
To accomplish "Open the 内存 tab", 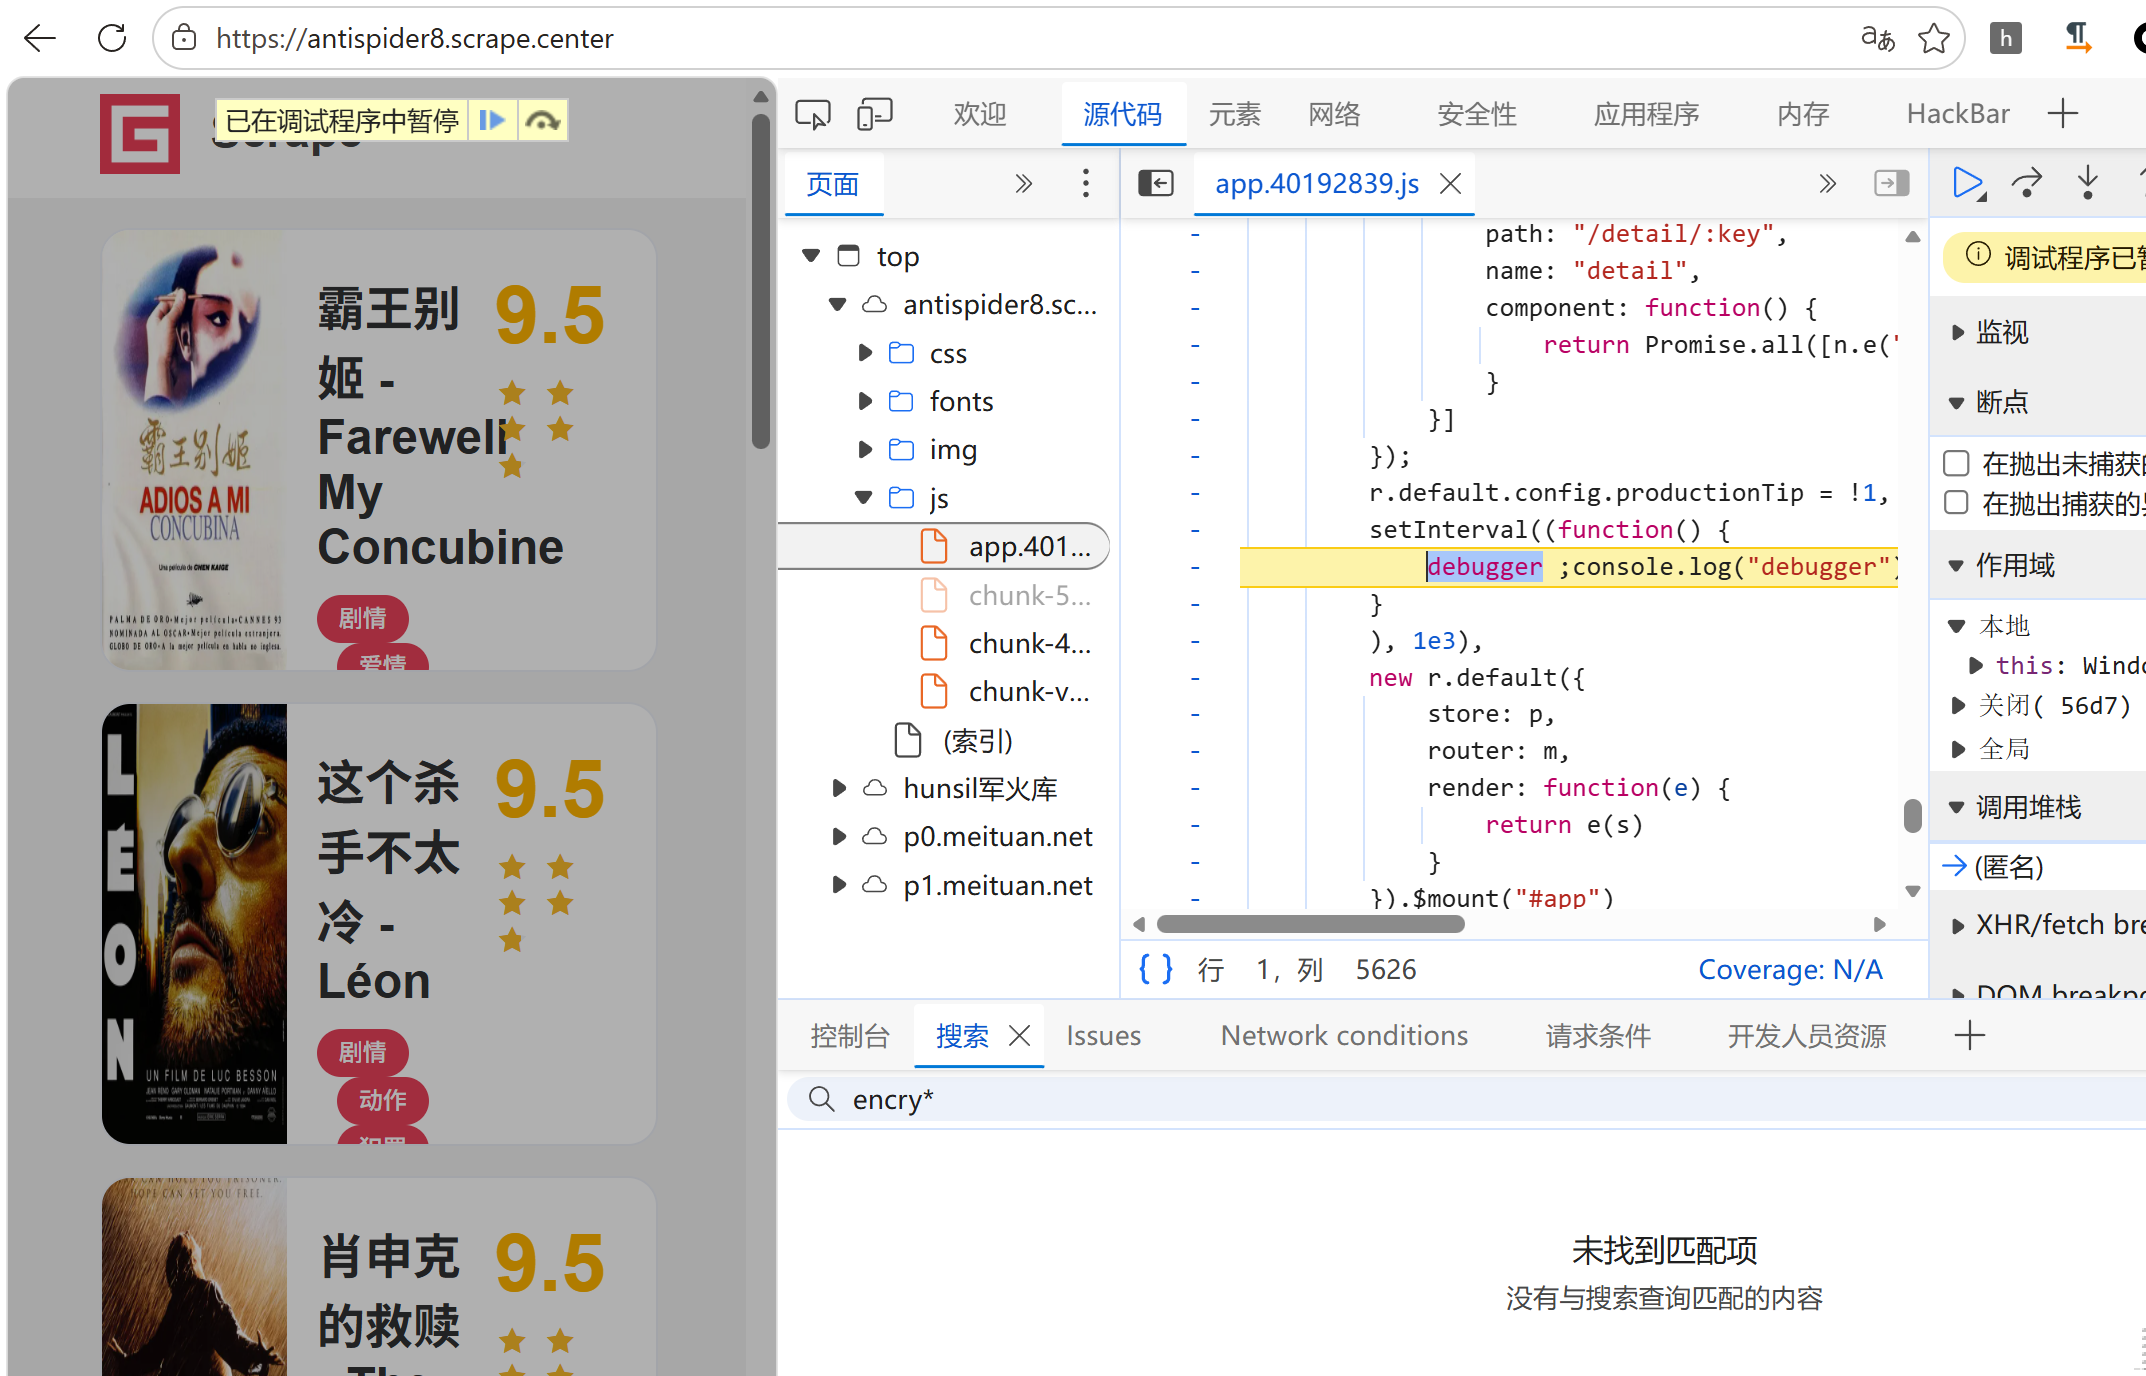I will [x=1803, y=114].
